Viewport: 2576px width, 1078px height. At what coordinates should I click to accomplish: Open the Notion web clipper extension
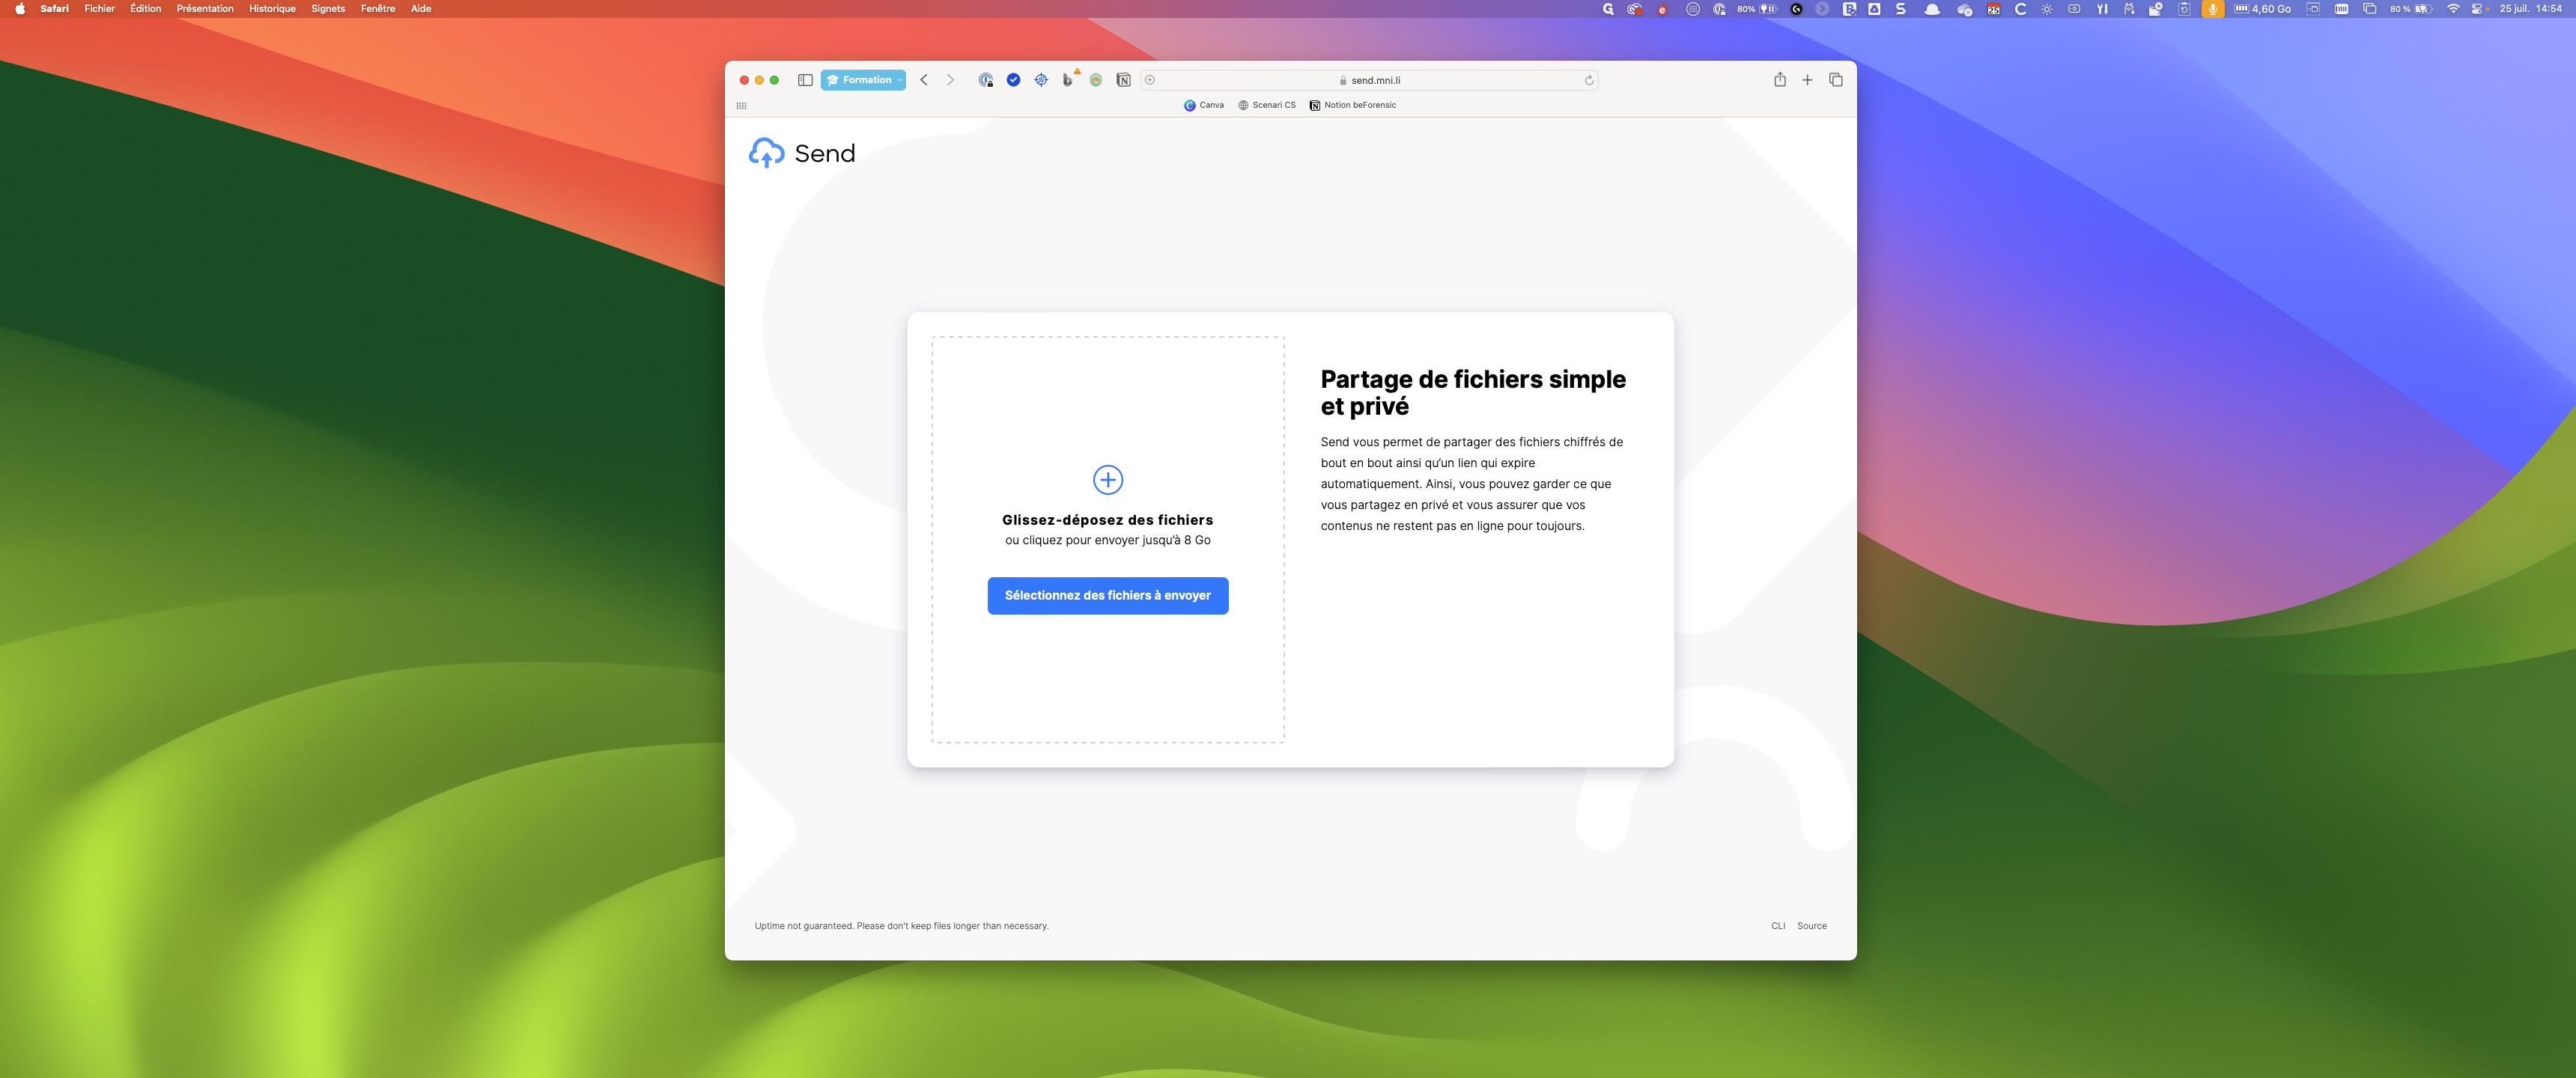tap(1123, 80)
